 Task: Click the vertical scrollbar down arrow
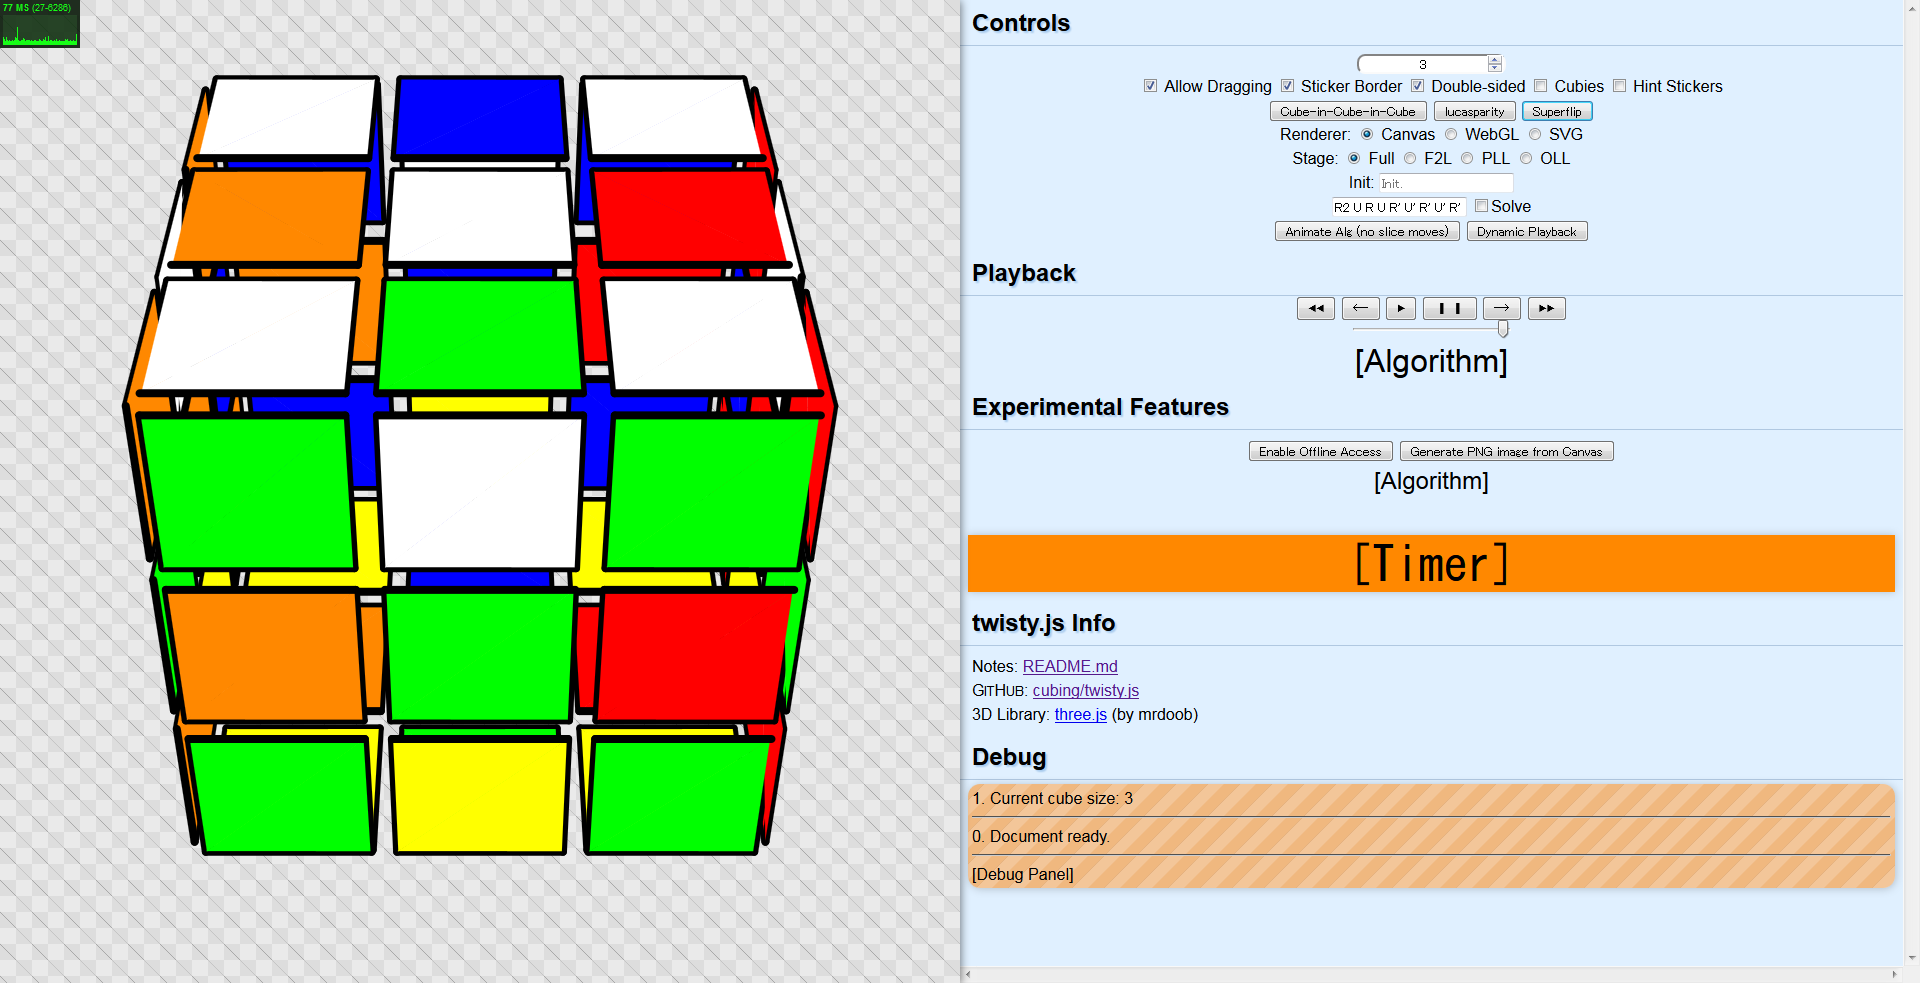[1912, 958]
